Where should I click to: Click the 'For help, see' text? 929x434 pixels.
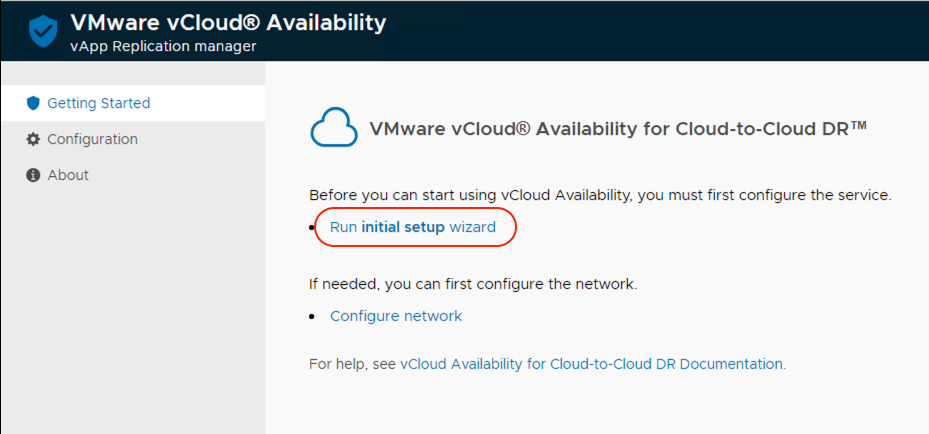tap(353, 364)
